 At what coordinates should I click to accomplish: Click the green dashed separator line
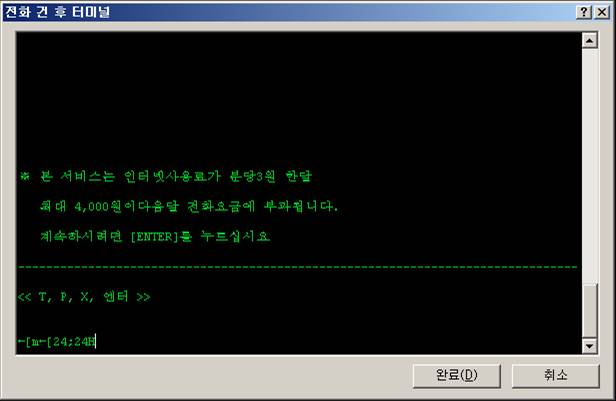coord(297,267)
